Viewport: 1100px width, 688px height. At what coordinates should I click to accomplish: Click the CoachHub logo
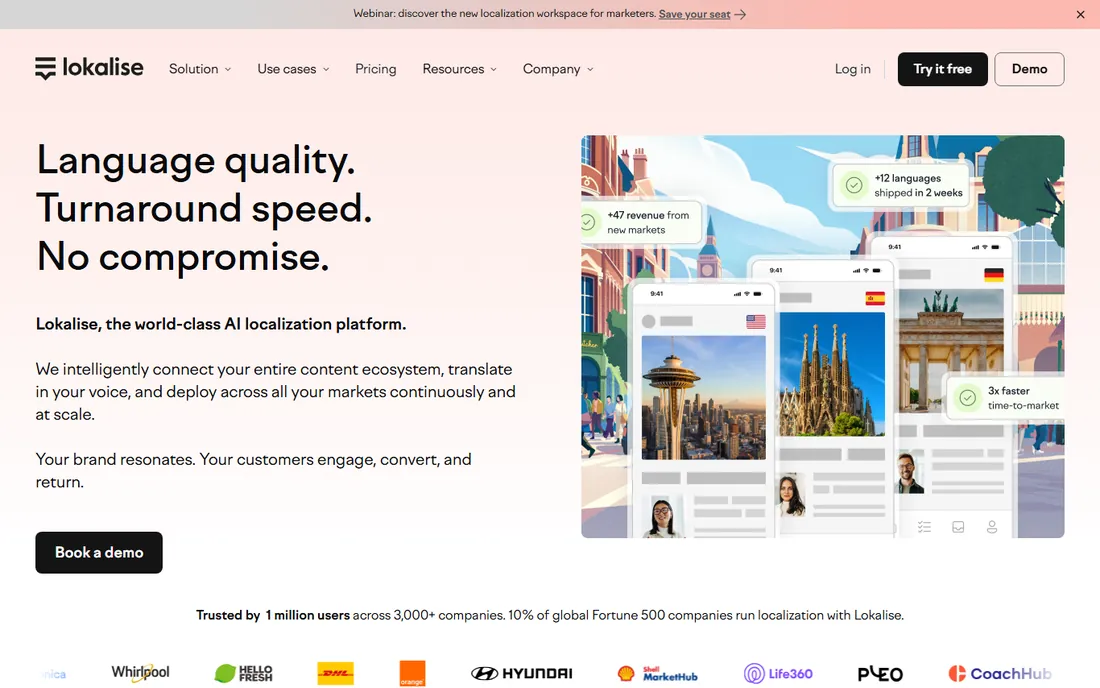[1000, 673]
